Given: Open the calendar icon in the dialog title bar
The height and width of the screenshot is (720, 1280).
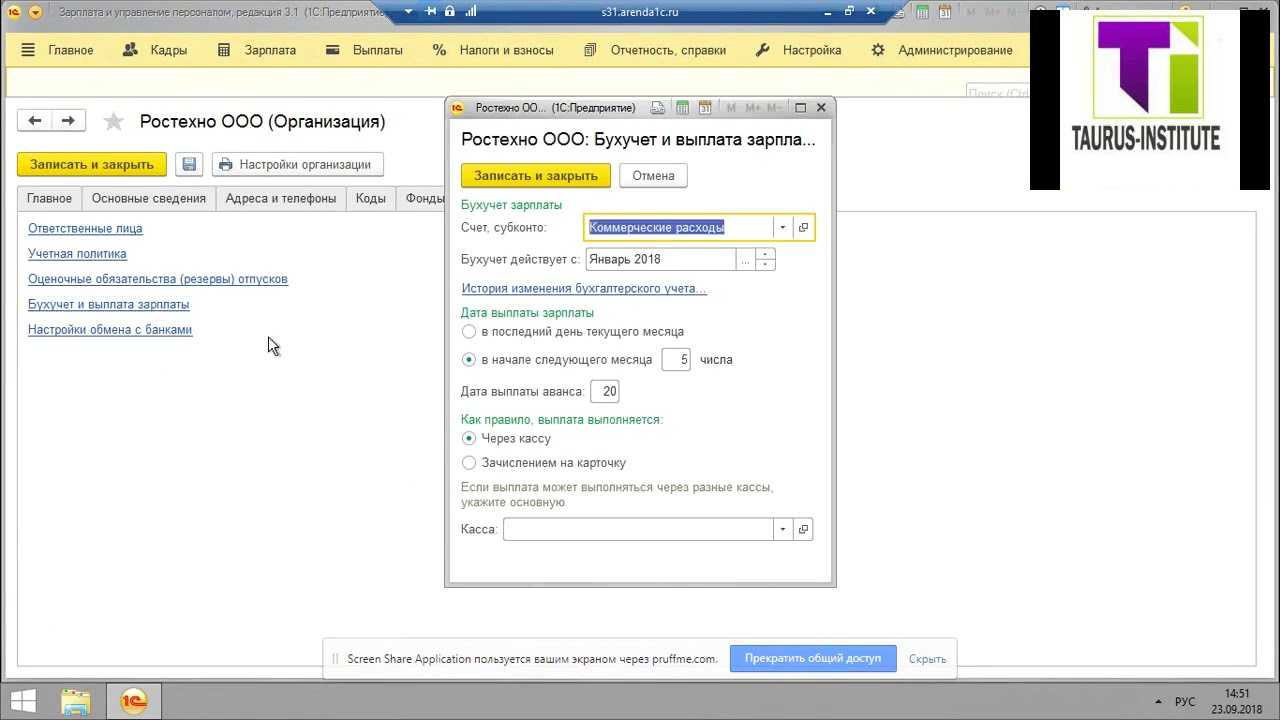Looking at the screenshot, I should [x=705, y=108].
